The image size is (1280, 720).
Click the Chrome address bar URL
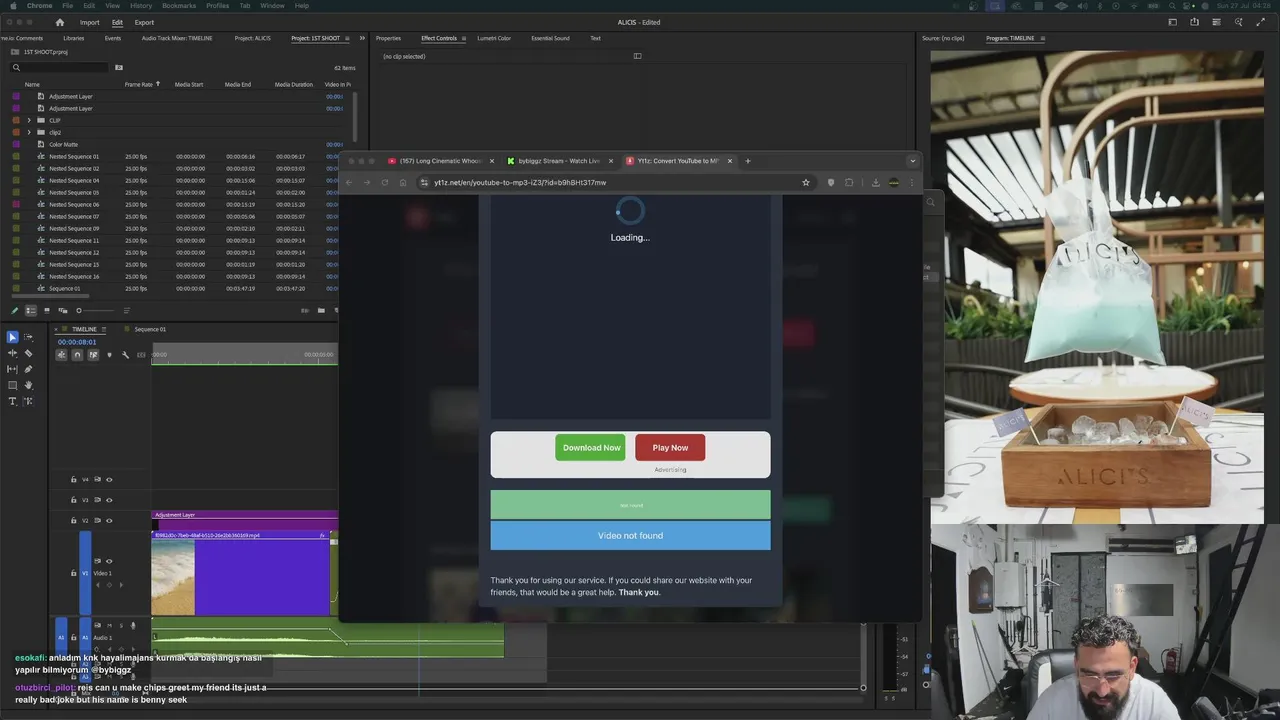(520, 182)
